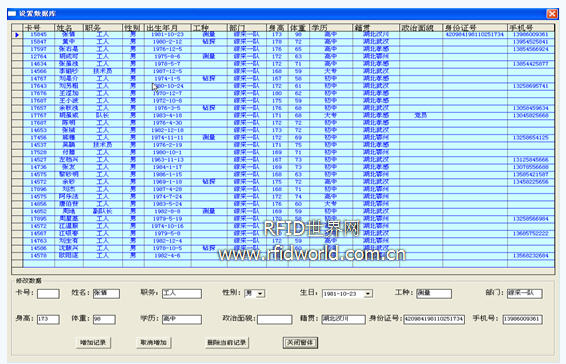Click the card number in the first row
This screenshot has width=566, height=364.
tap(39, 34)
